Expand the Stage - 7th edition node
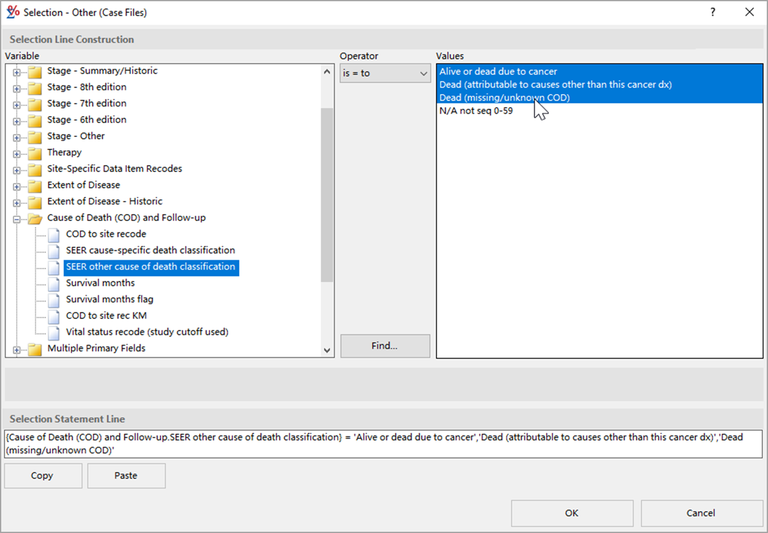Viewport: 768px width, 533px height. [17, 104]
